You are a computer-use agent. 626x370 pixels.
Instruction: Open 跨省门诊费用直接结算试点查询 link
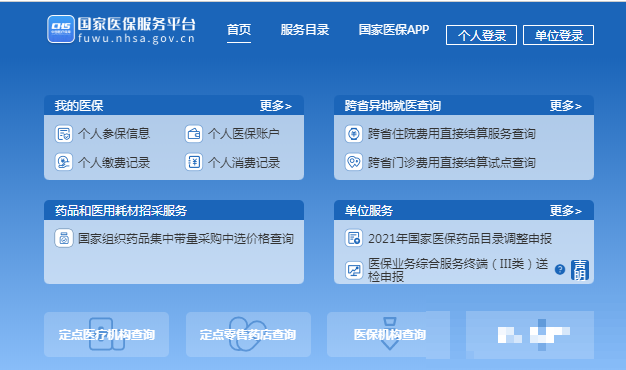pos(452,162)
